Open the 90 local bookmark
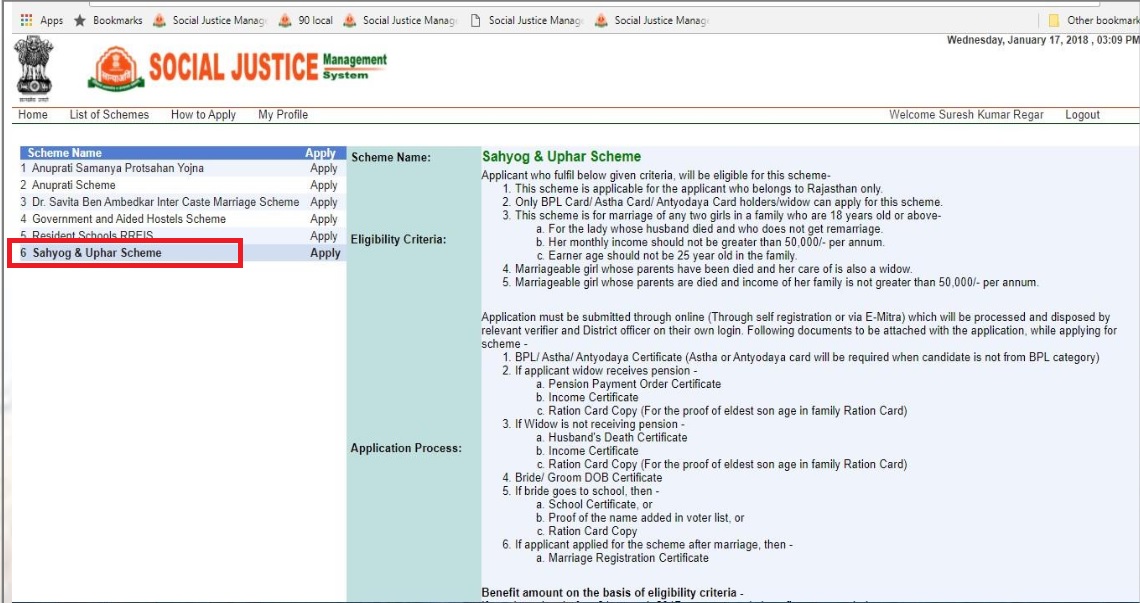 [x=306, y=20]
